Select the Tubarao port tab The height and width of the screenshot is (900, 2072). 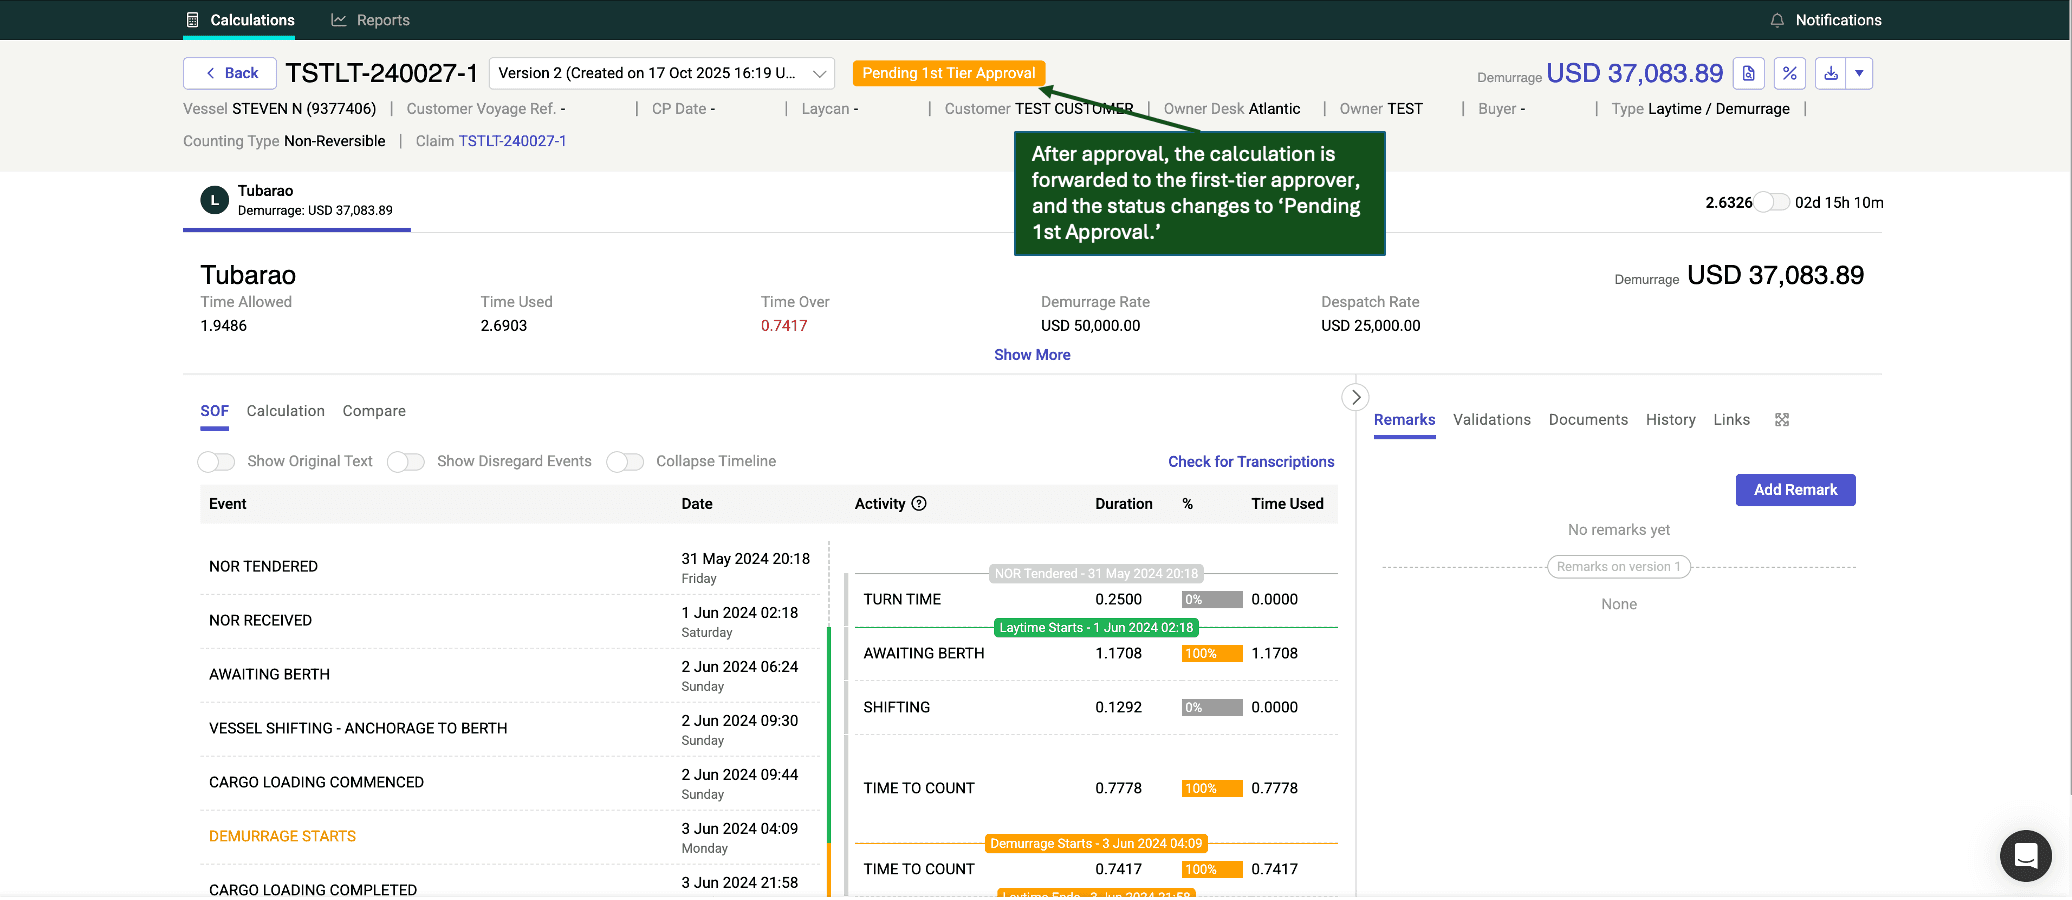click(x=297, y=201)
